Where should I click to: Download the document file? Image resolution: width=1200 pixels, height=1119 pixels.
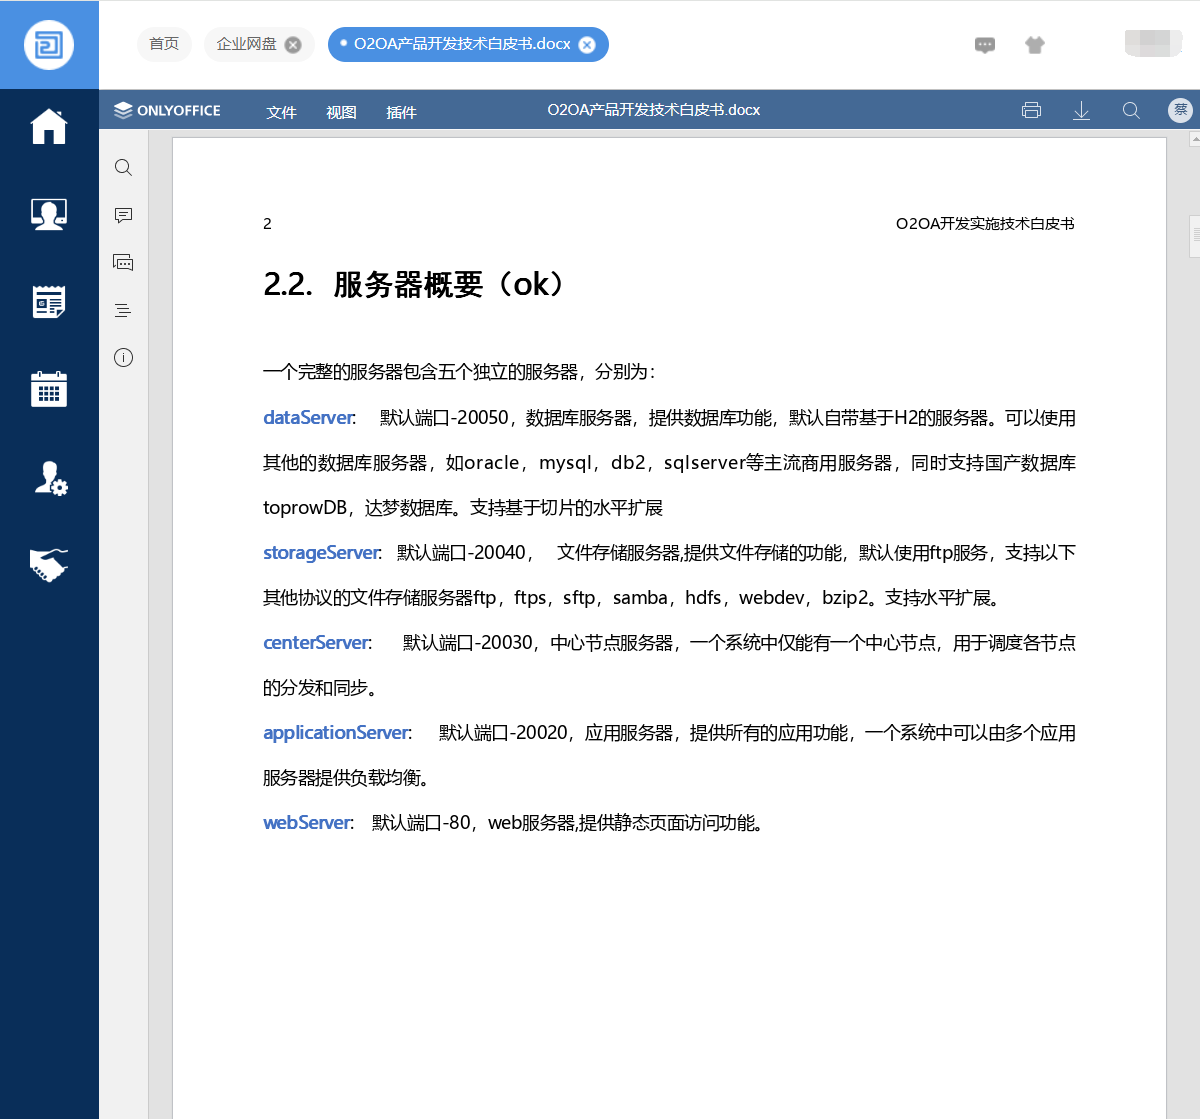[x=1081, y=110]
